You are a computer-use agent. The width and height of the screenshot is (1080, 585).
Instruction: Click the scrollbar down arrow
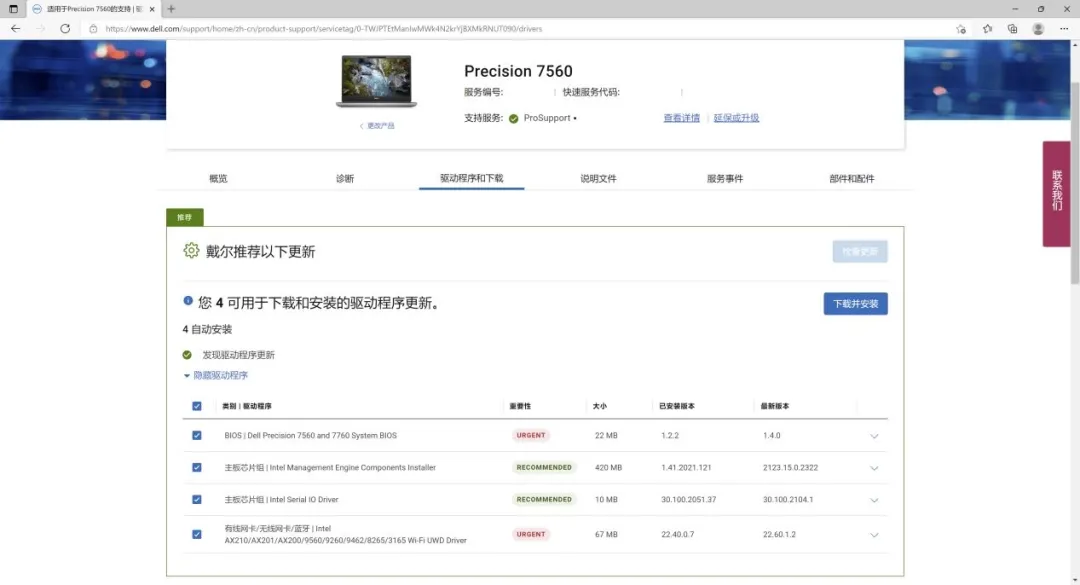tap(1074, 580)
